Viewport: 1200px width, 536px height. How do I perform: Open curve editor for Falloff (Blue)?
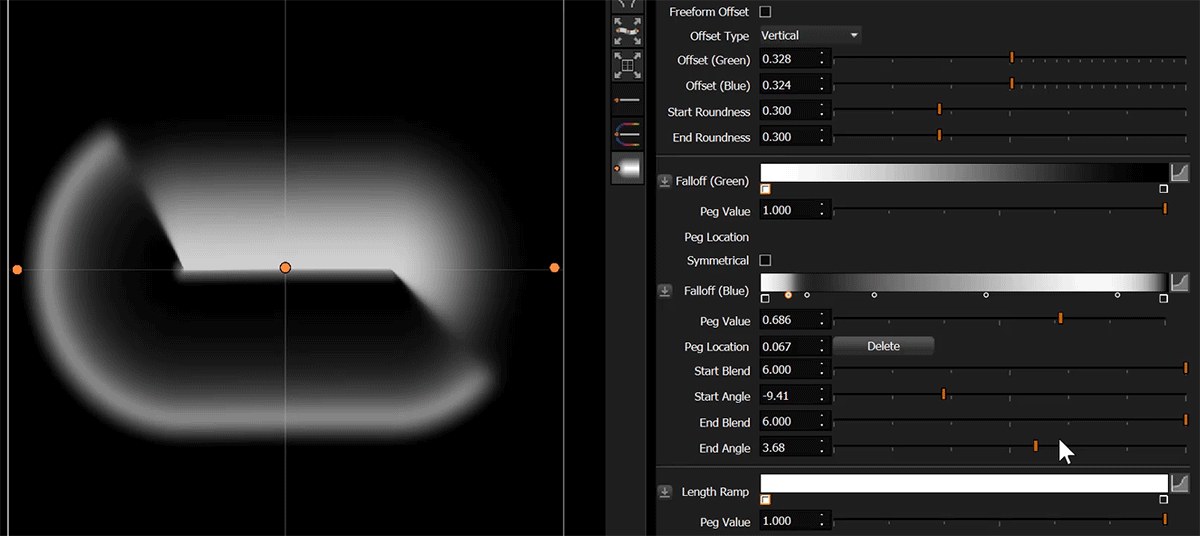(x=1180, y=282)
